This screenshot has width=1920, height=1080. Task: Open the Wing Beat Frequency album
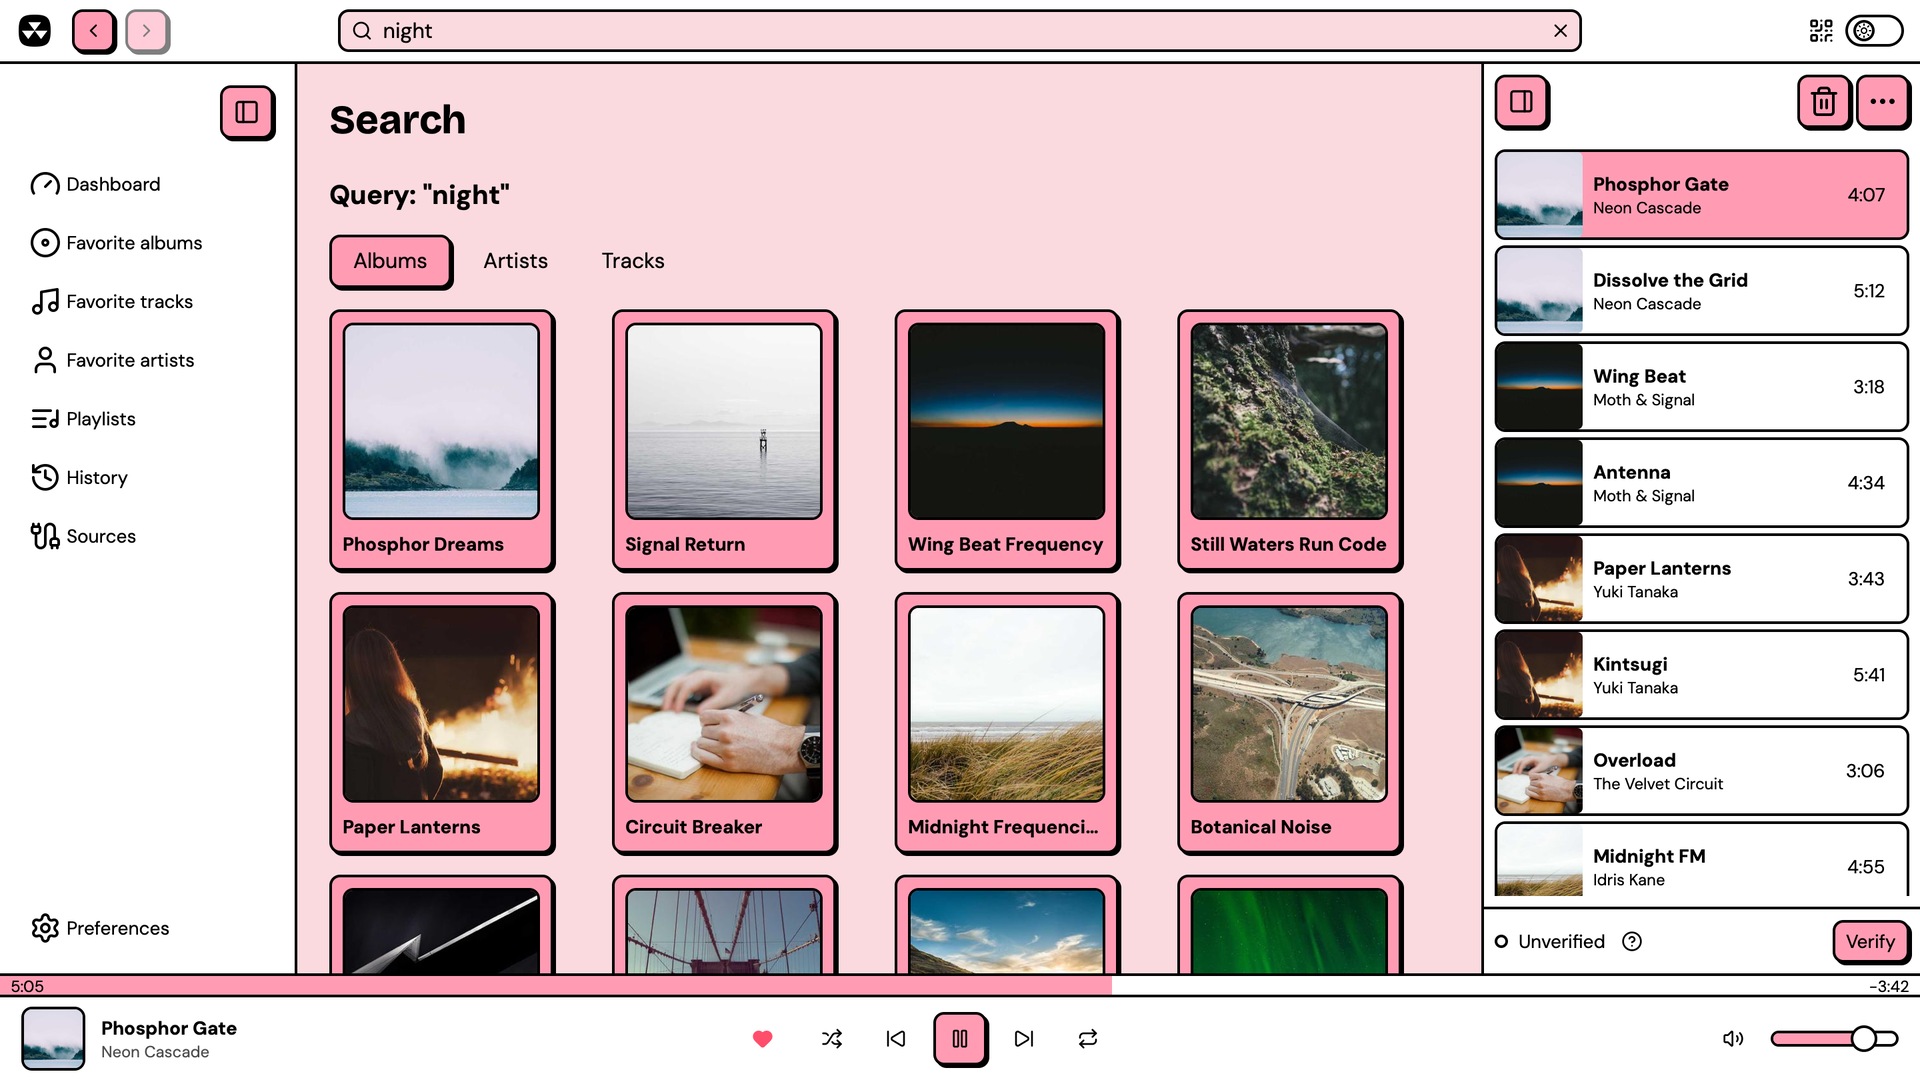[1006, 440]
